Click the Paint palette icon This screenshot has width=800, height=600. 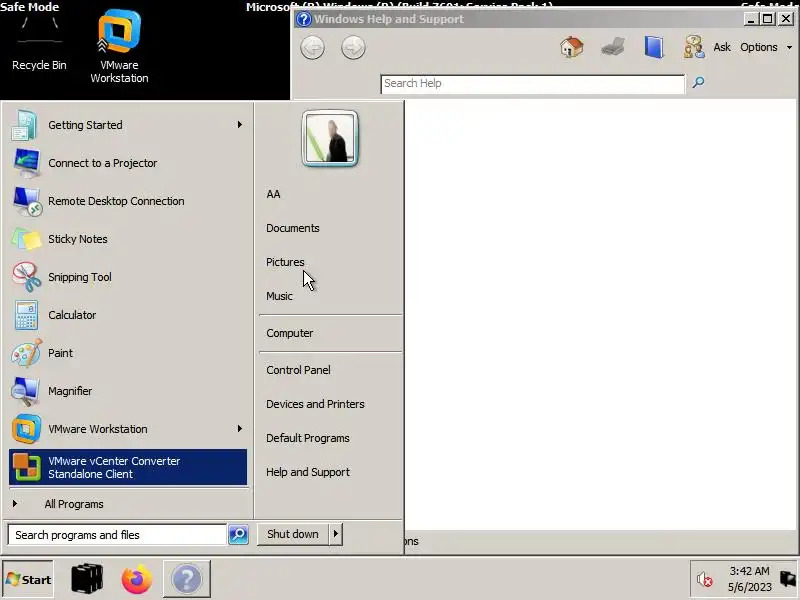26,353
